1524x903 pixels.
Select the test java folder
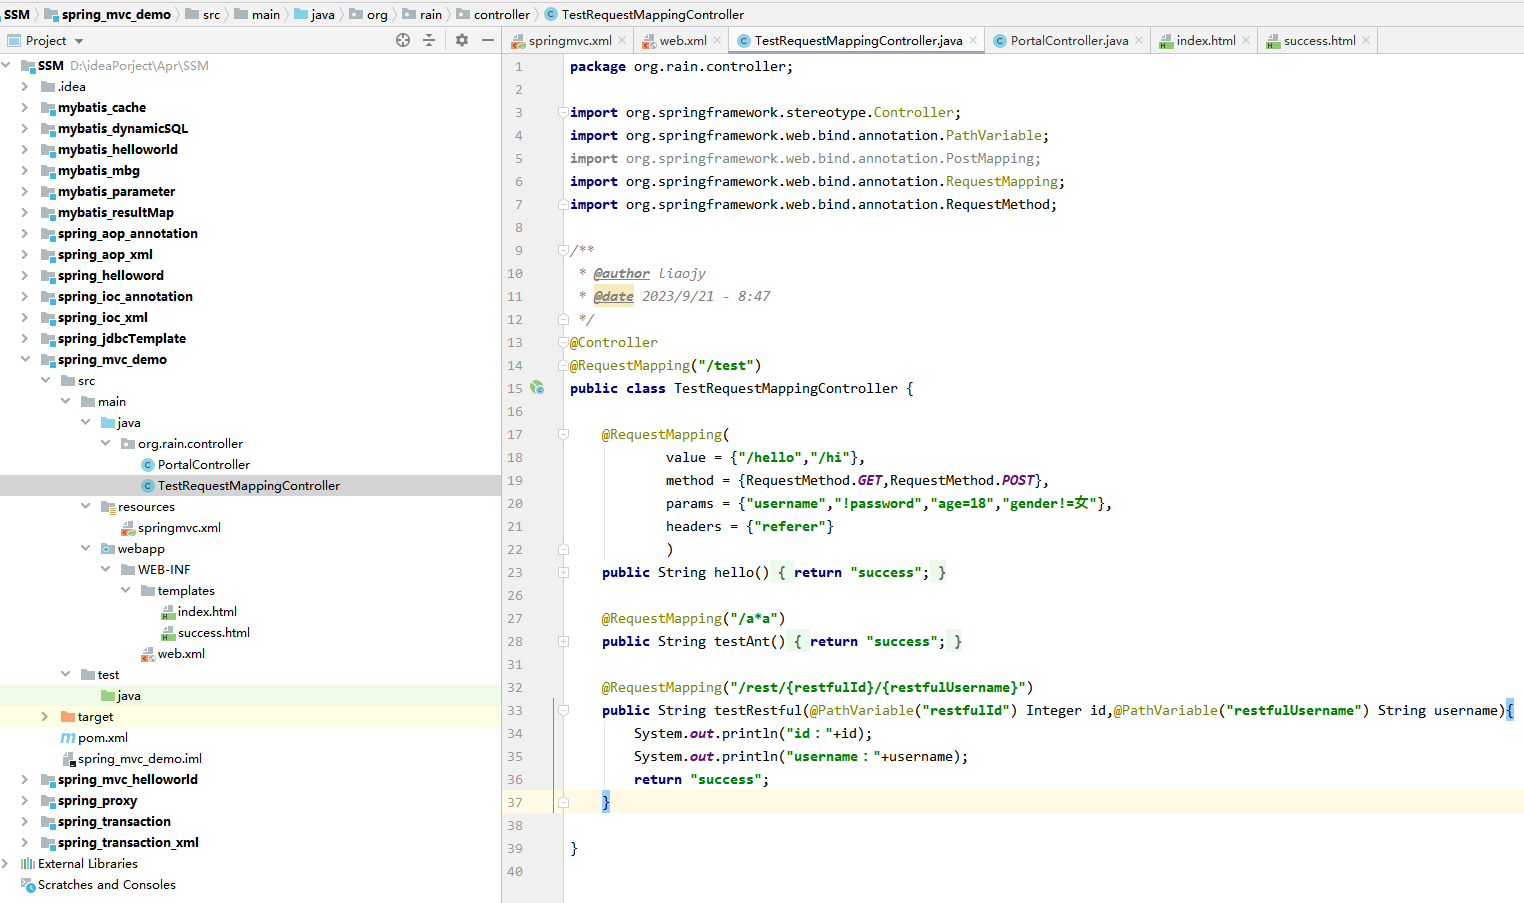point(129,696)
